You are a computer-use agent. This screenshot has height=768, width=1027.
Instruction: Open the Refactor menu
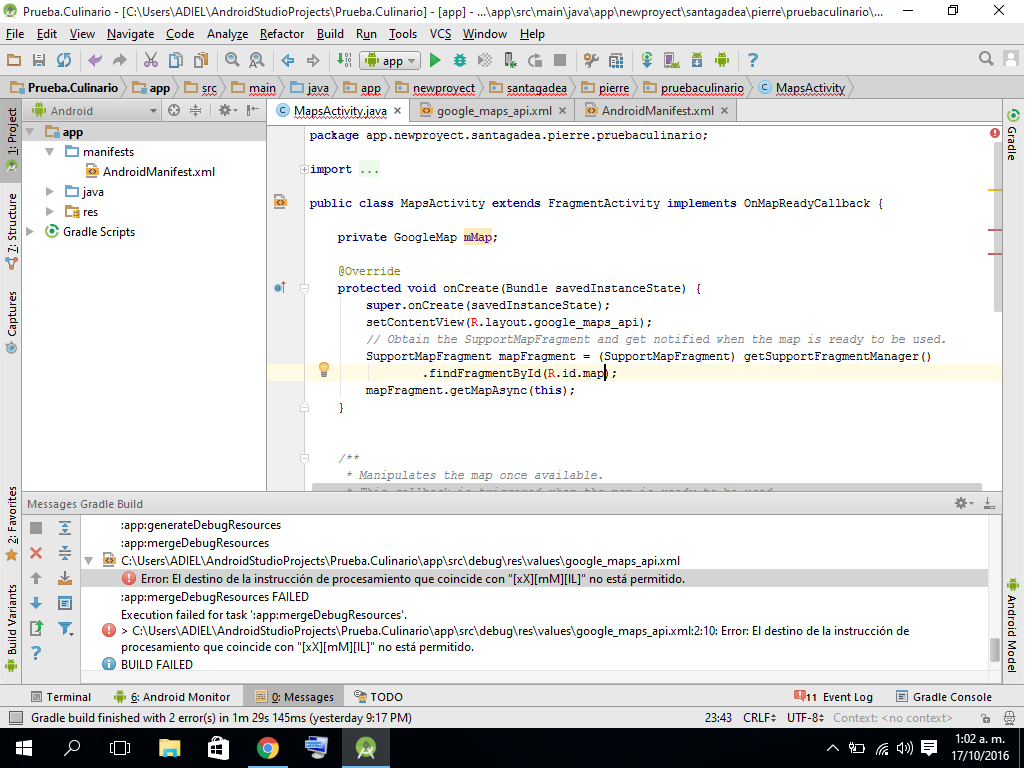tap(282, 34)
